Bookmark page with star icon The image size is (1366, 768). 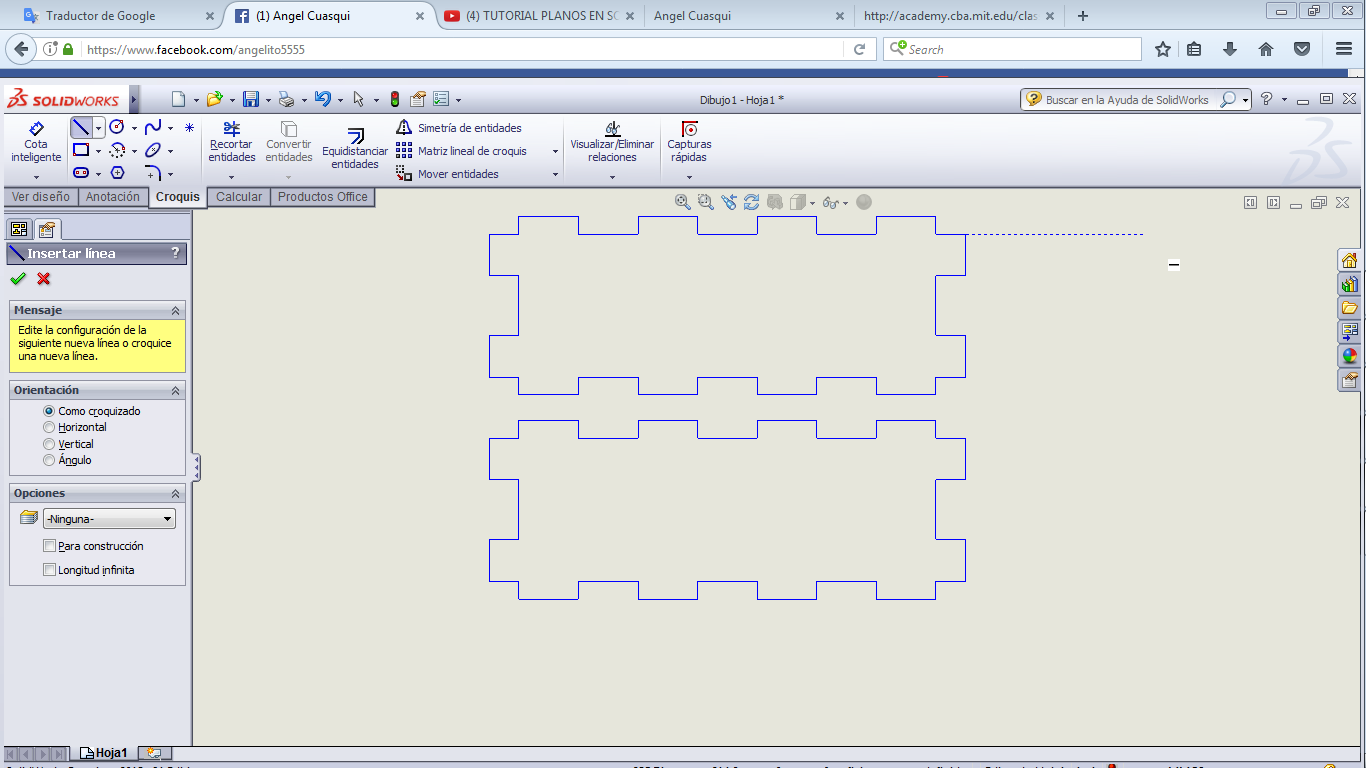[1162, 49]
